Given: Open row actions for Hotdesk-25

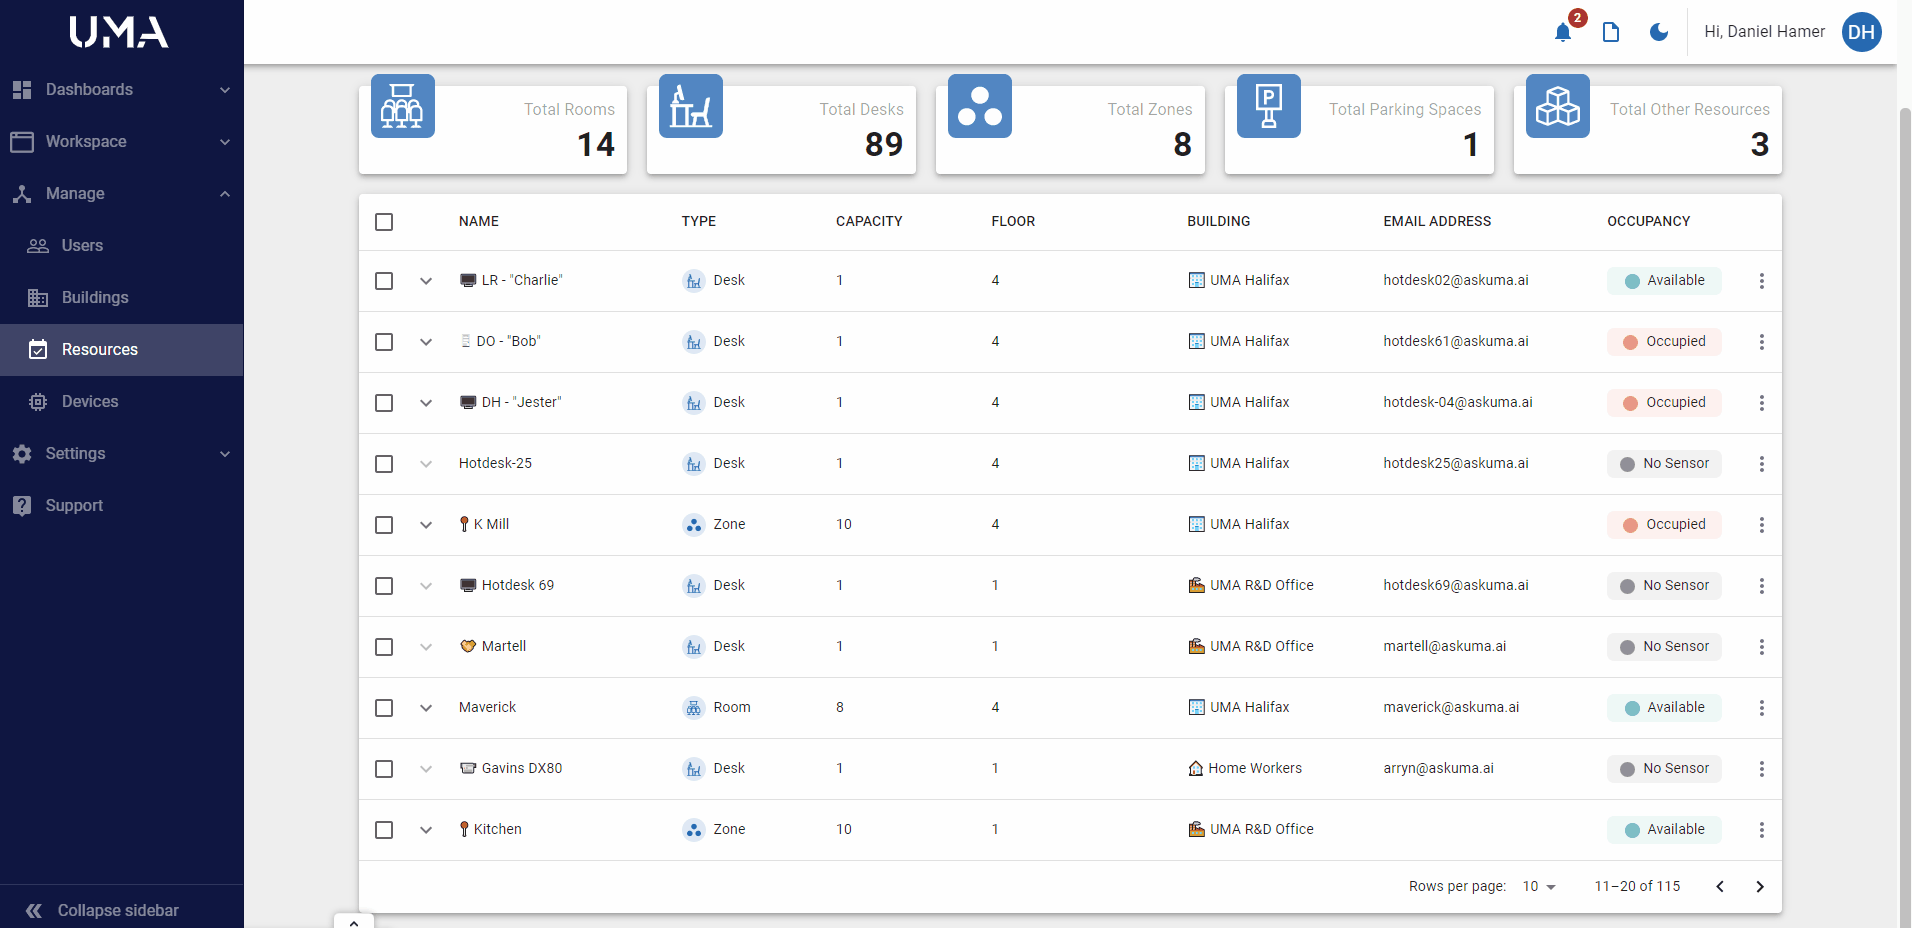Looking at the screenshot, I should click(x=1762, y=464).
